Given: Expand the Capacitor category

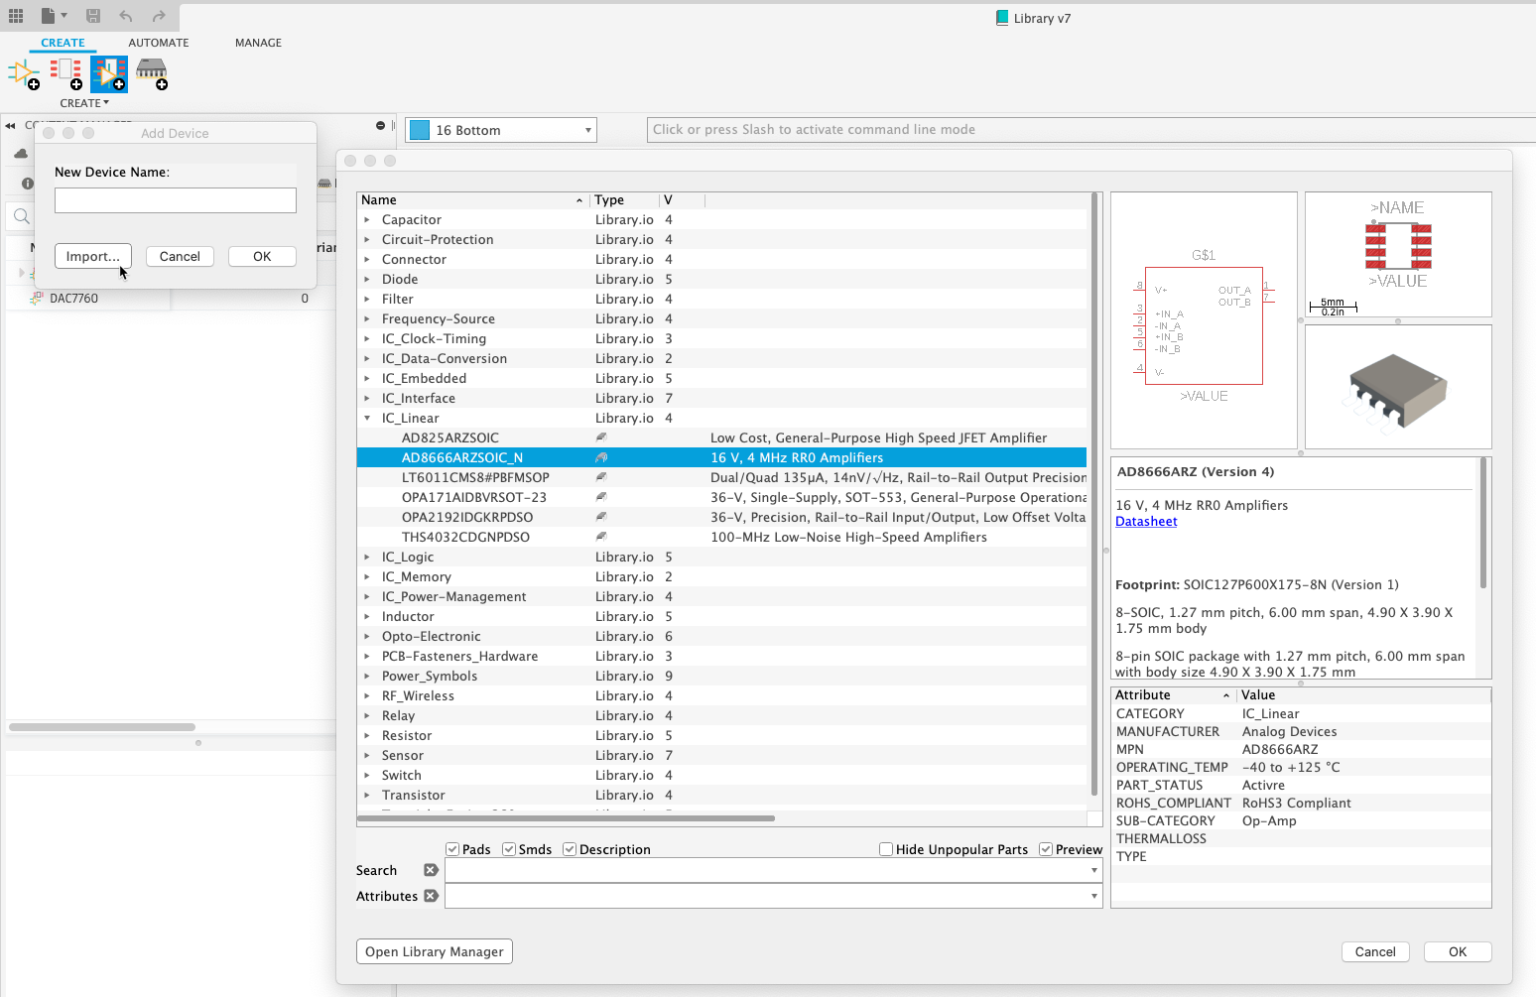Looking at the screenshot, I should [x=366, y=219].
